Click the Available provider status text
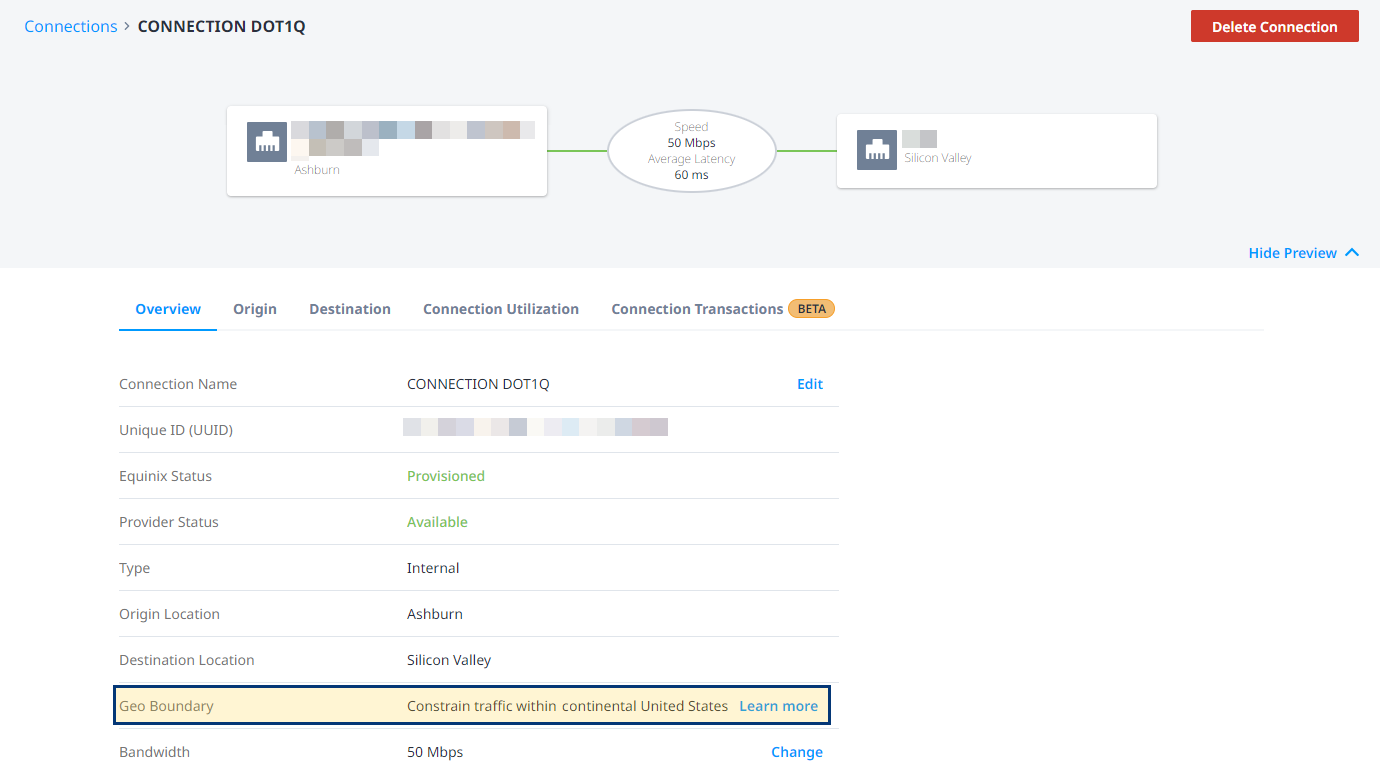1380x770 pixels. click(x=437, y=522)
